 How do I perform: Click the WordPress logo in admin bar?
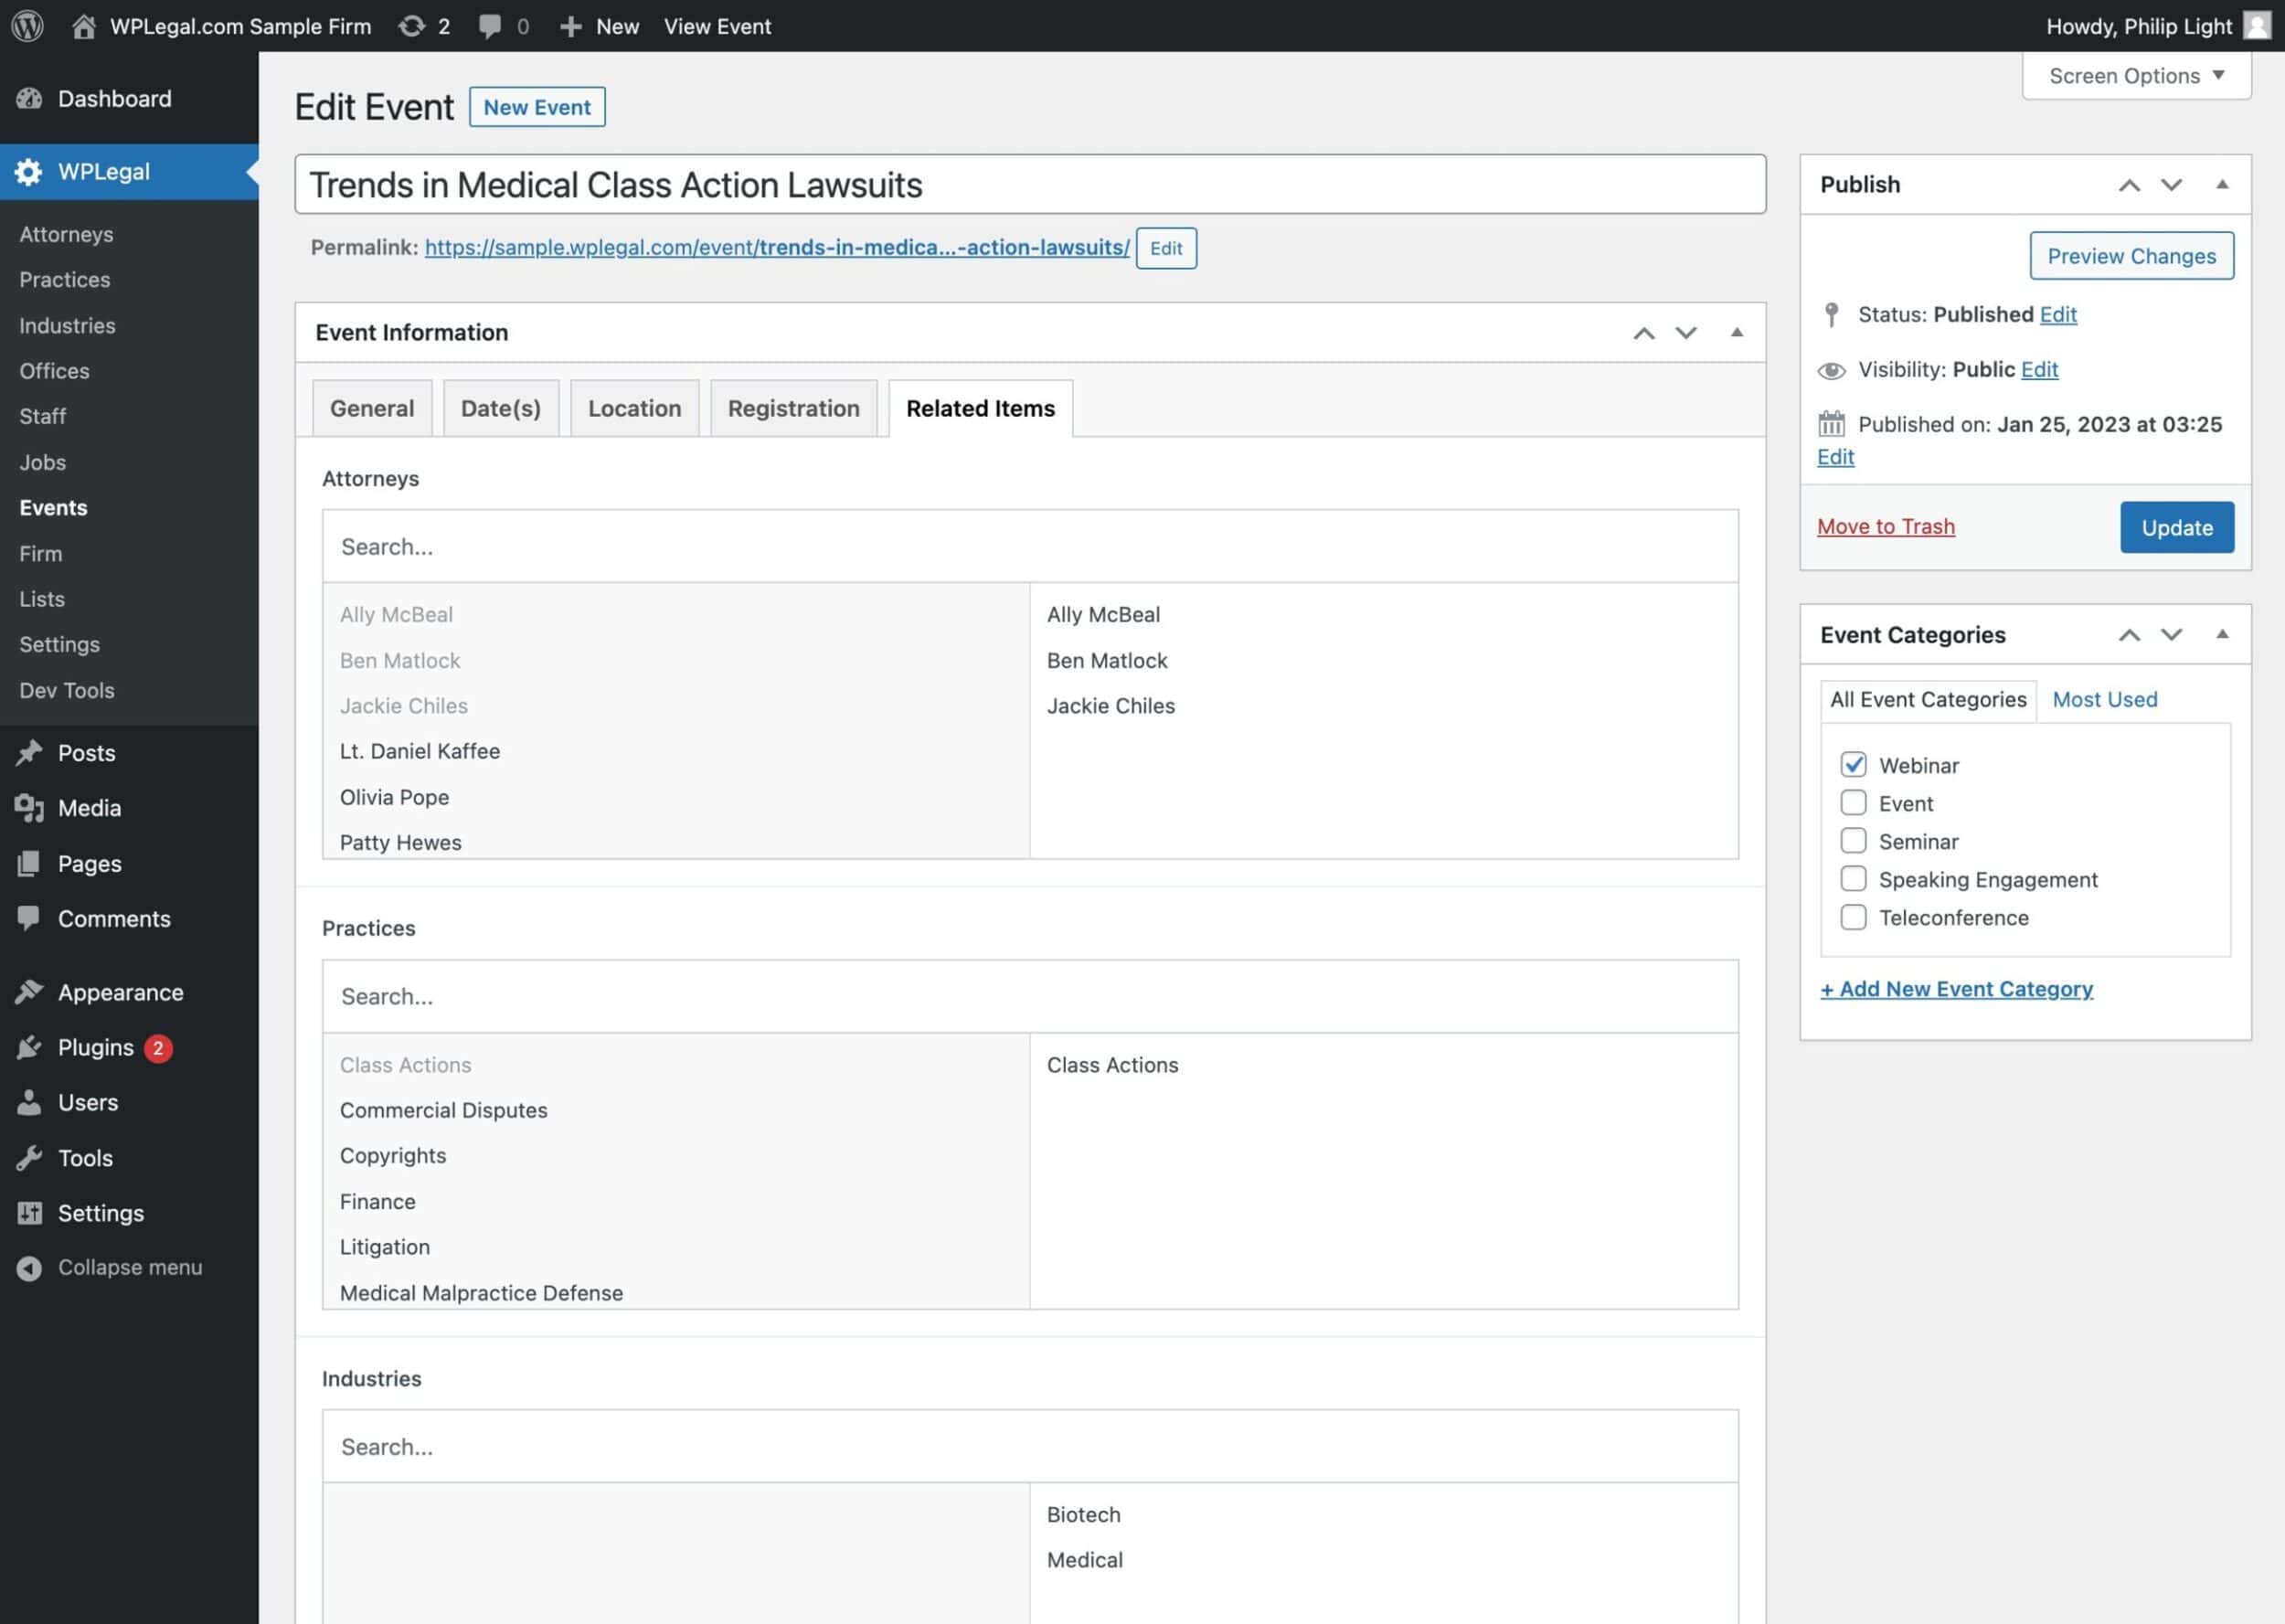pyautogui.click(x=27, y=26)
